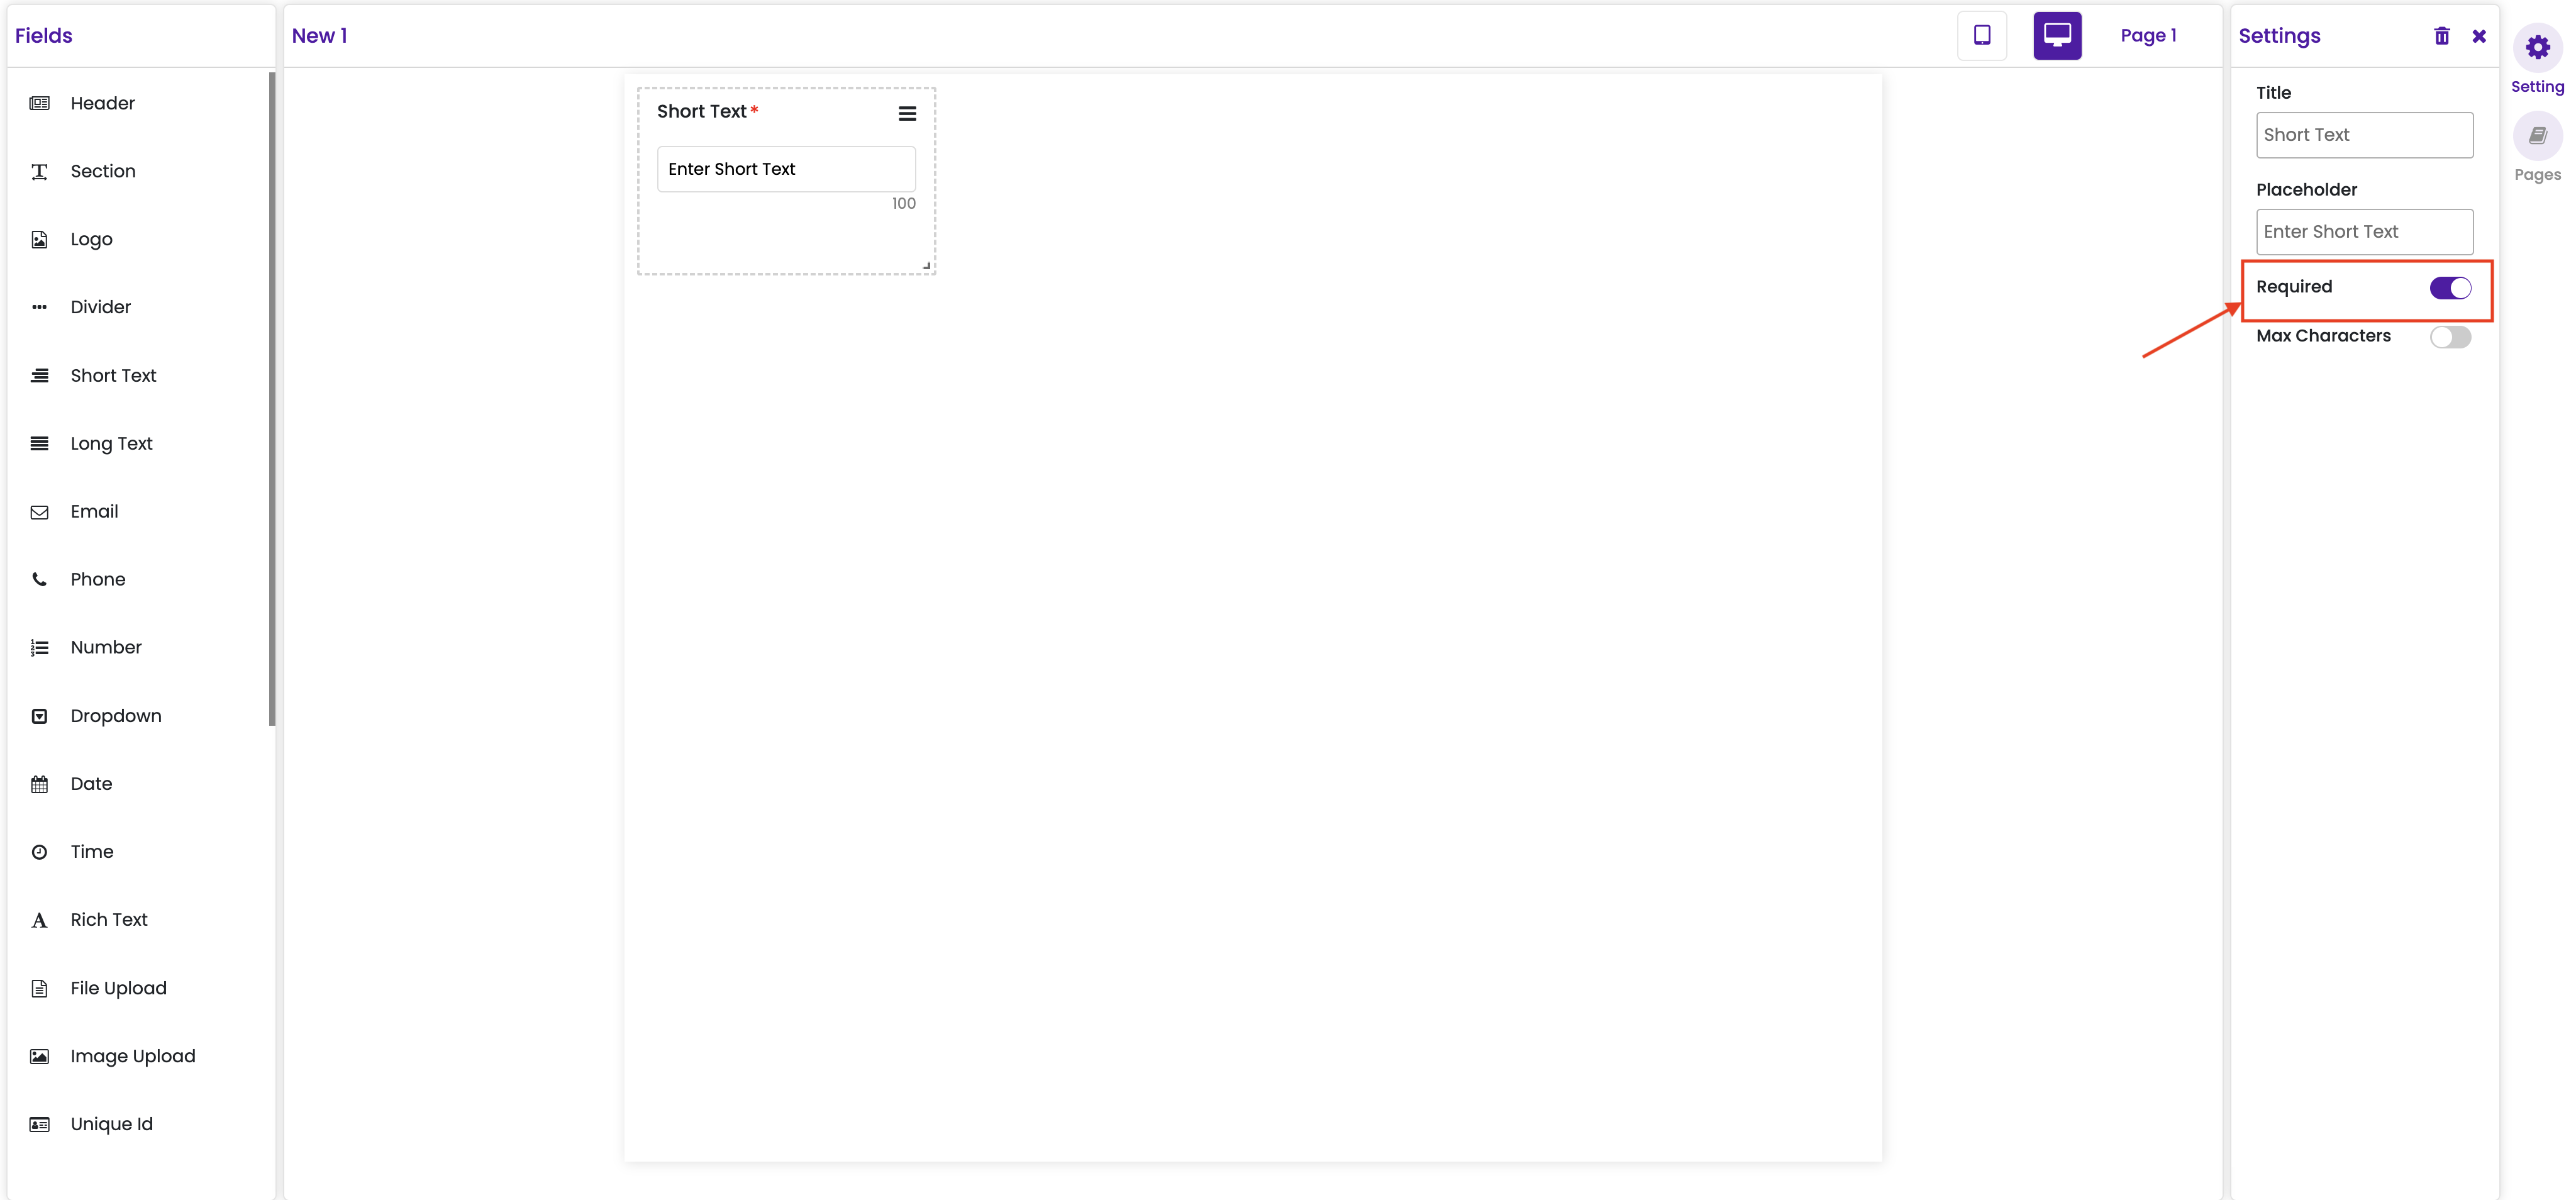Click the Title input field

pos(2364,135)
